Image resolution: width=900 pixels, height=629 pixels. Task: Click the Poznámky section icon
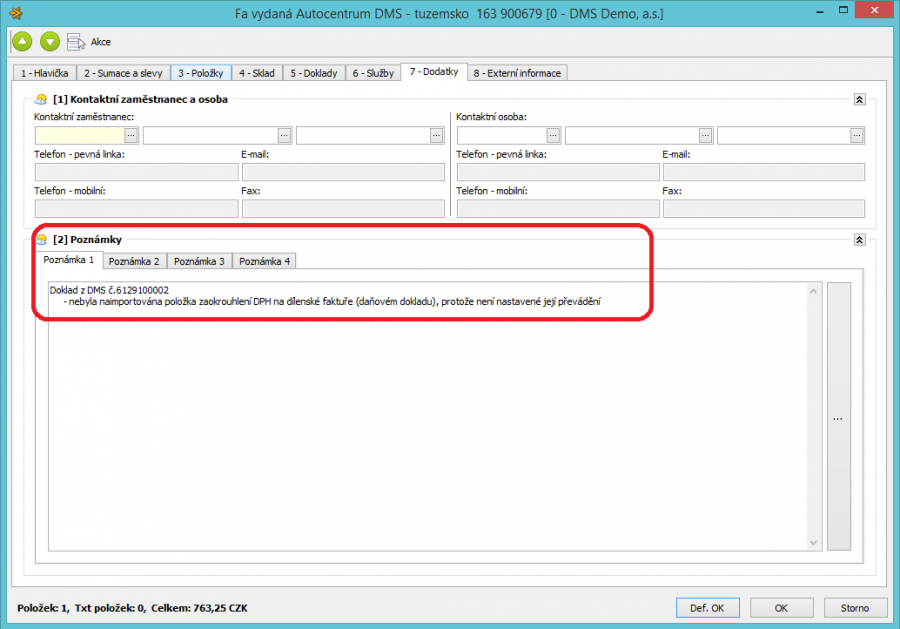[x=40, y=240]
